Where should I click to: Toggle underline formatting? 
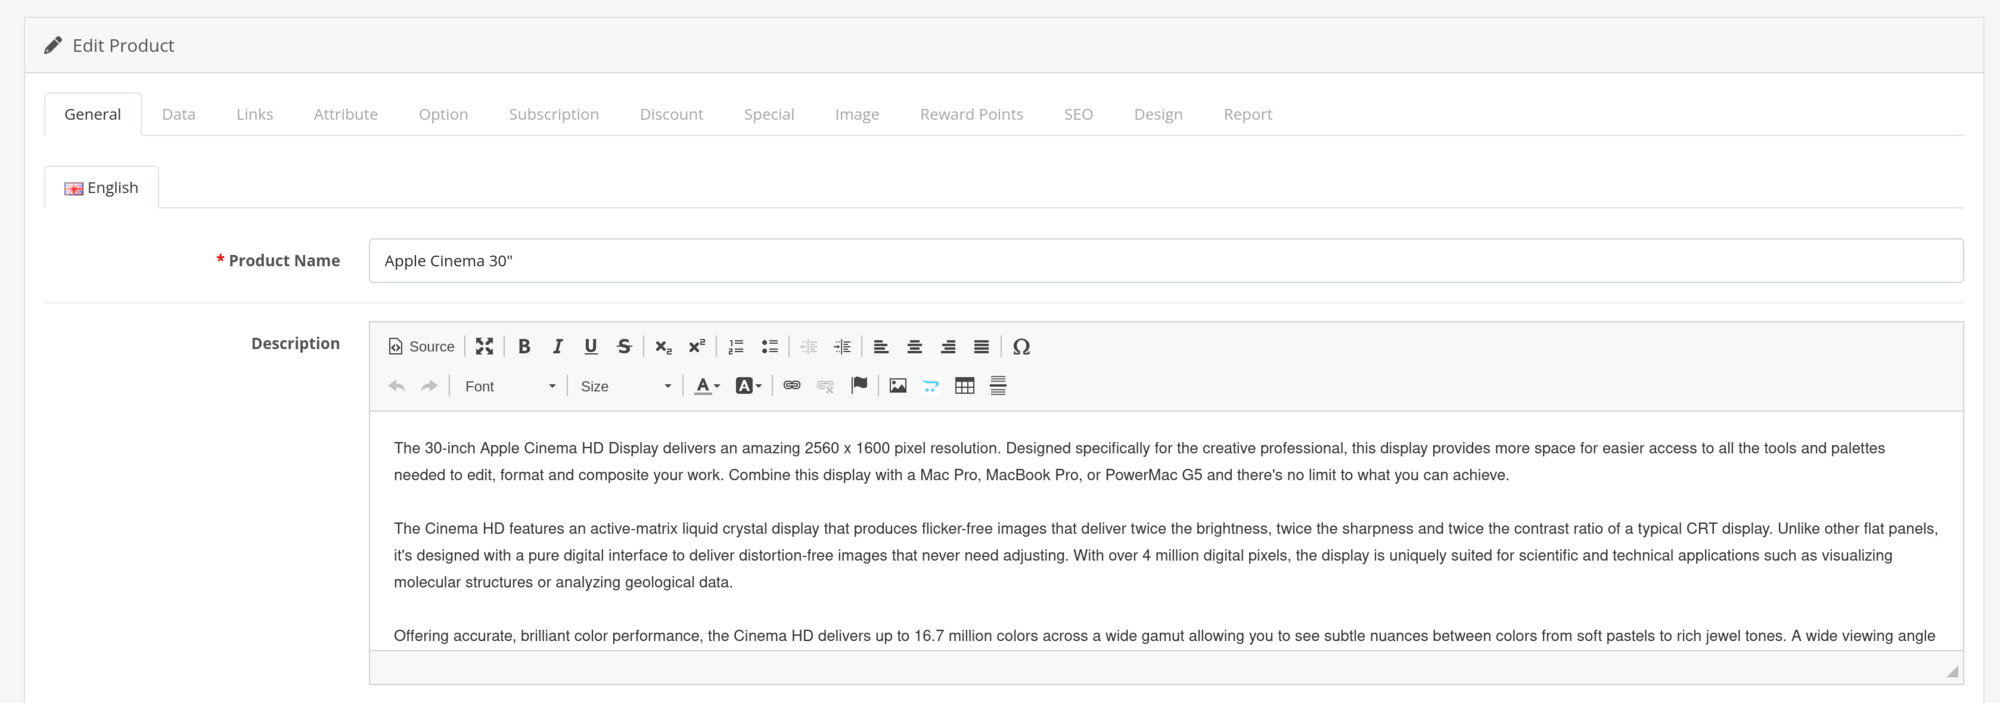(591, 346)
